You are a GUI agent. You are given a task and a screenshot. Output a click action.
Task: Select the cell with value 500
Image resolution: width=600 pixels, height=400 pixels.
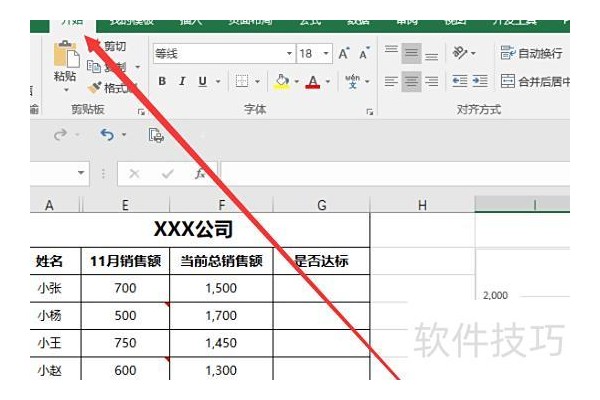click(x=125, y=316)
